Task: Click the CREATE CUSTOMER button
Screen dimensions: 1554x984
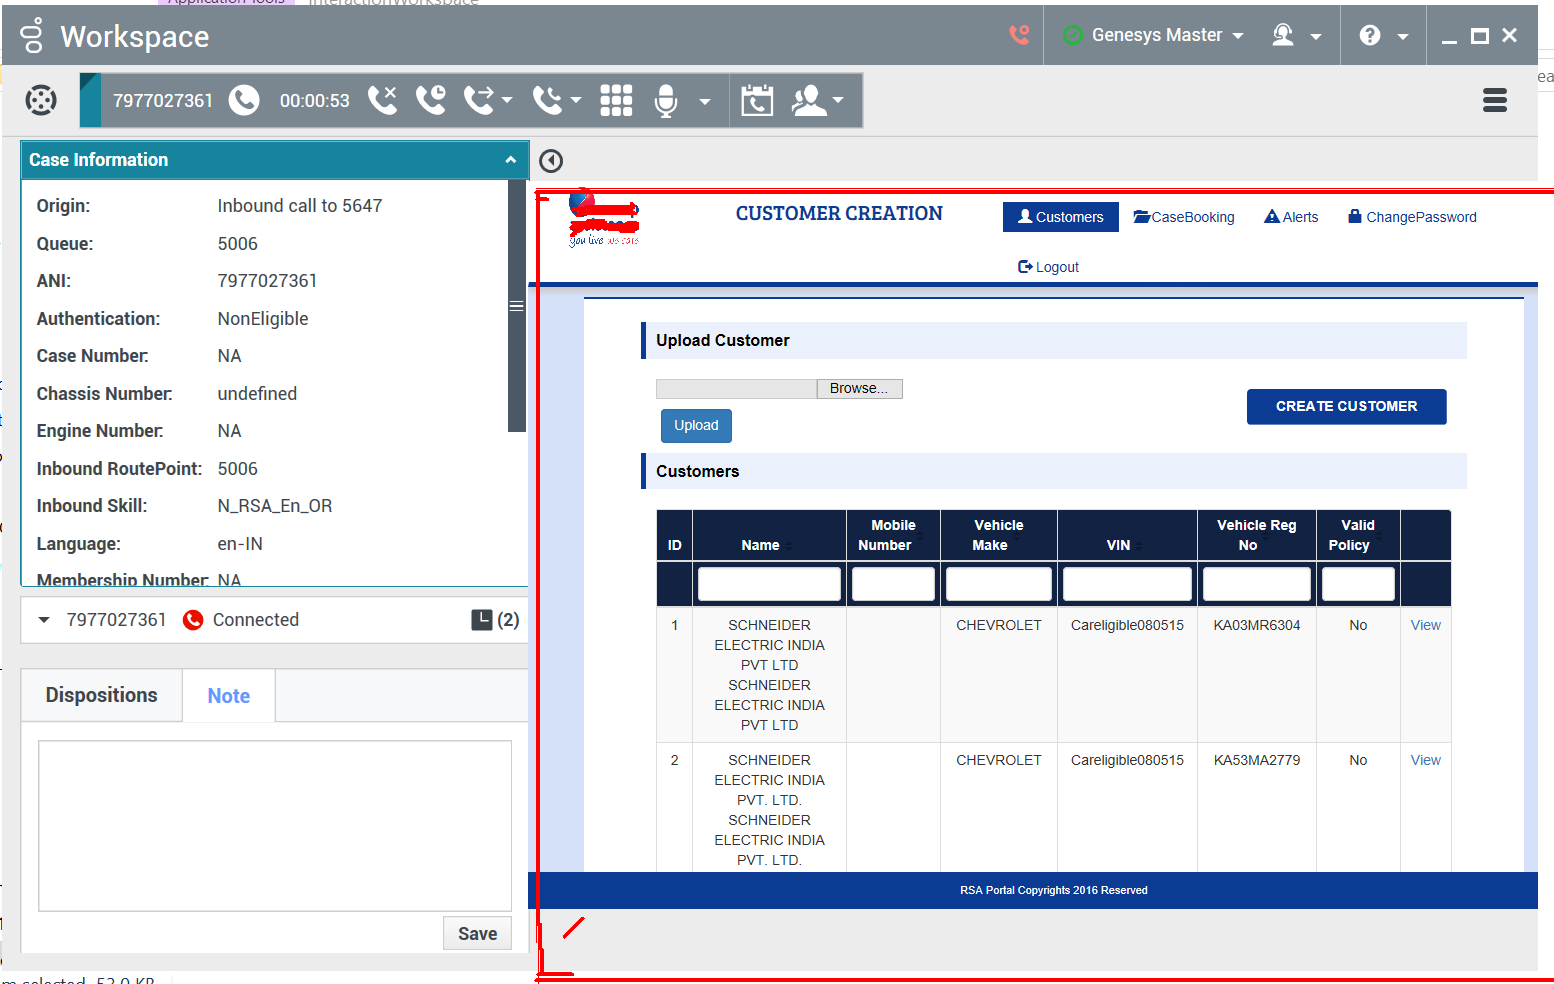Action: [x=1346, y=406]
